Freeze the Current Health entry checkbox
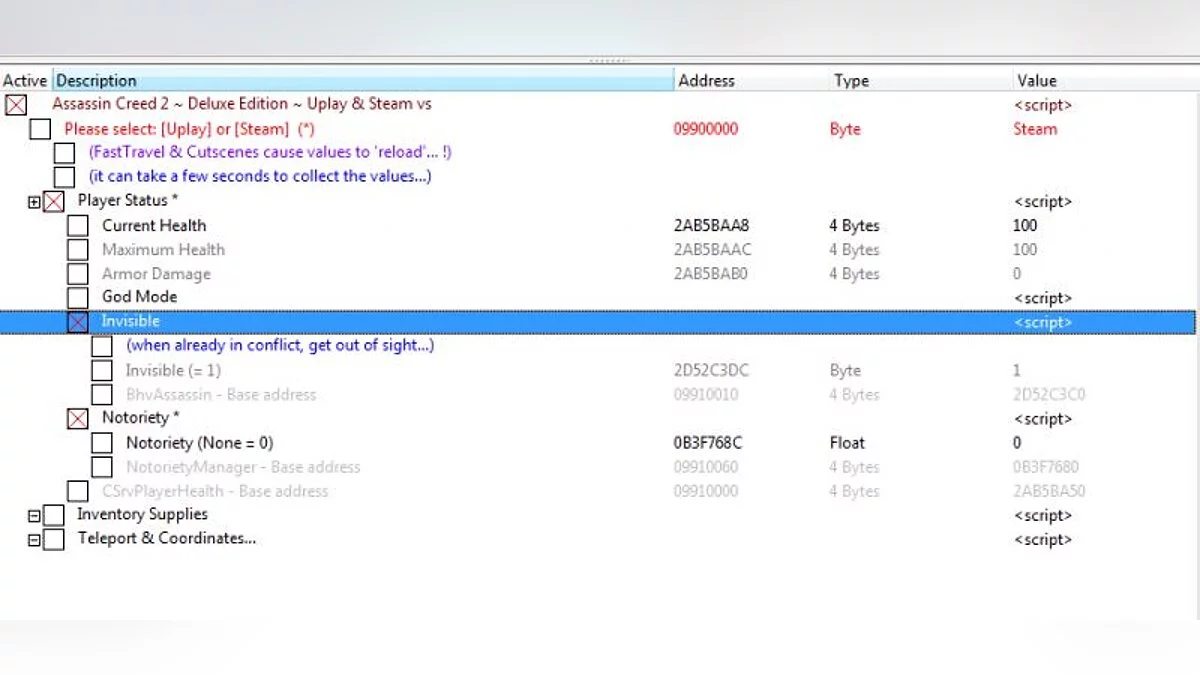This screenshot has height=675, width=1200. point(78,226)
